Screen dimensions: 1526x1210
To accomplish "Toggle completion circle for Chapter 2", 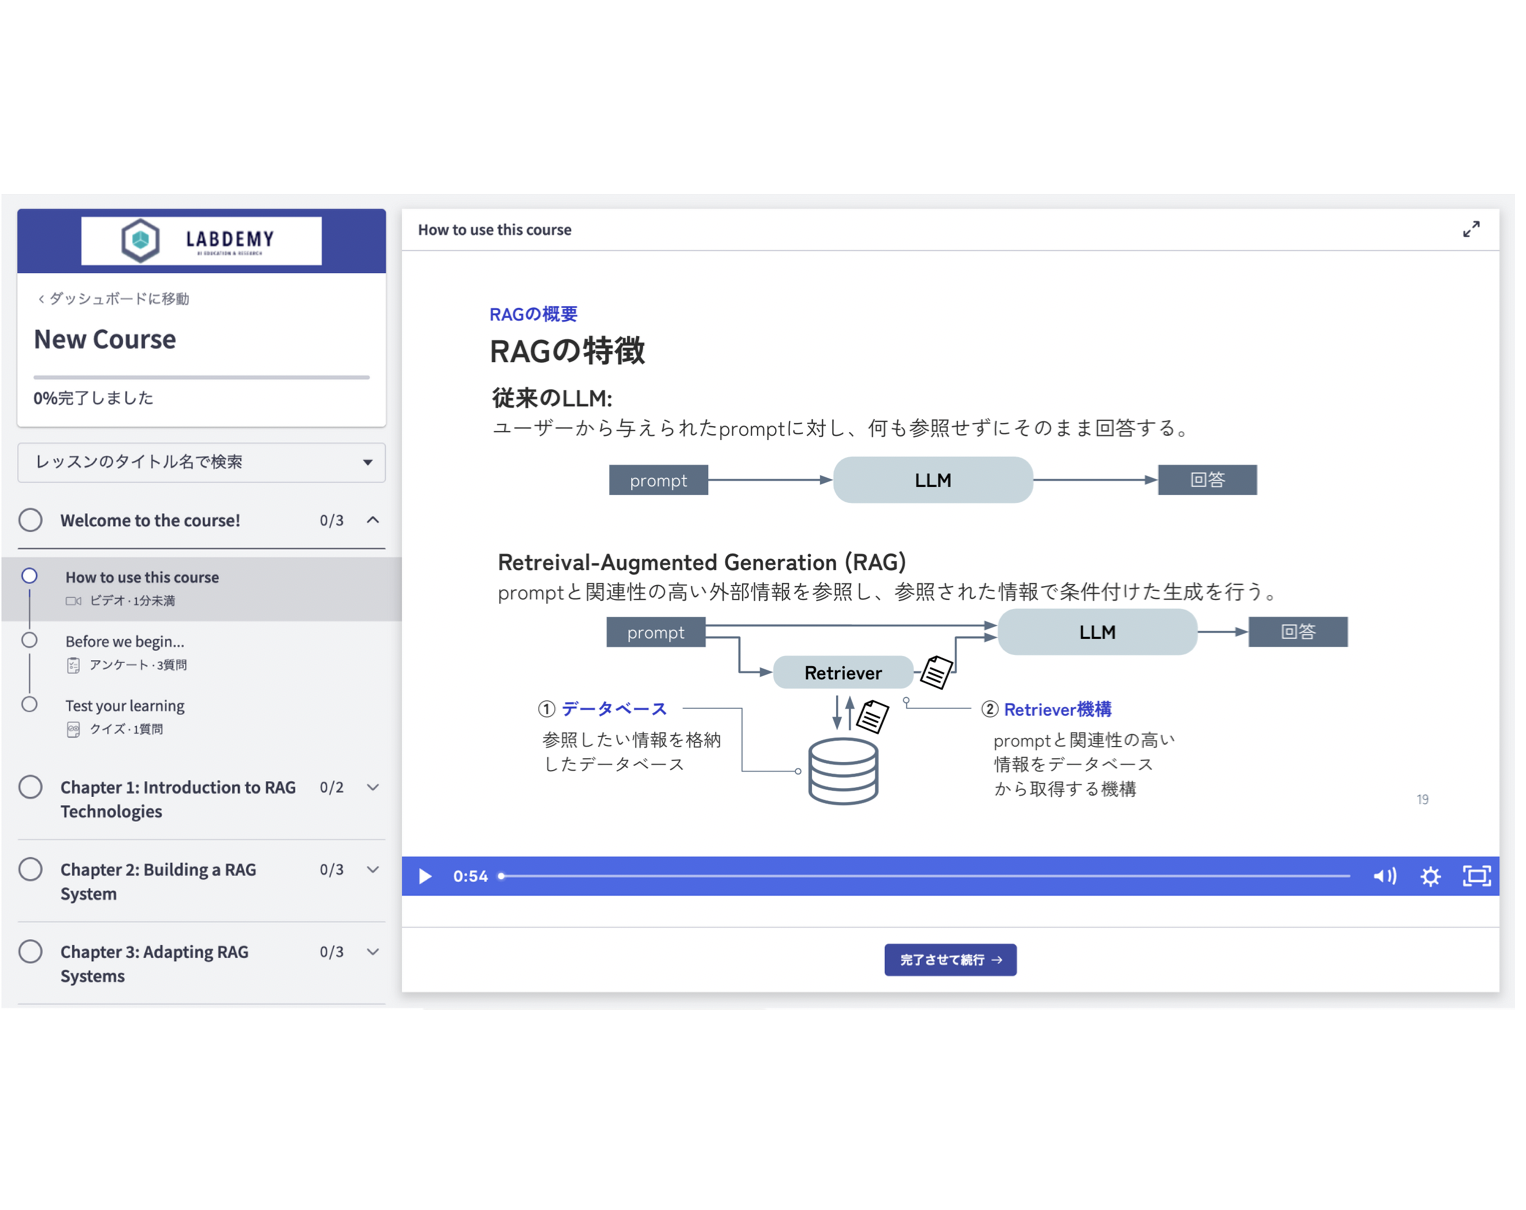I will coord(31,869).
